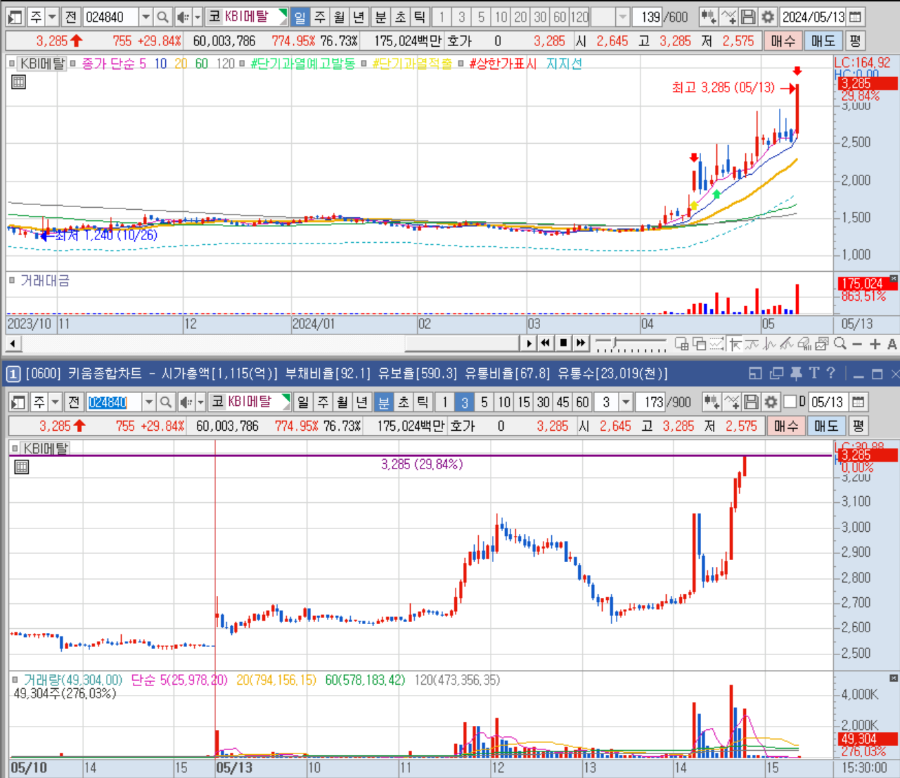
Task: Add candlestick comparison in lower chart
Action: pos(712,402)
